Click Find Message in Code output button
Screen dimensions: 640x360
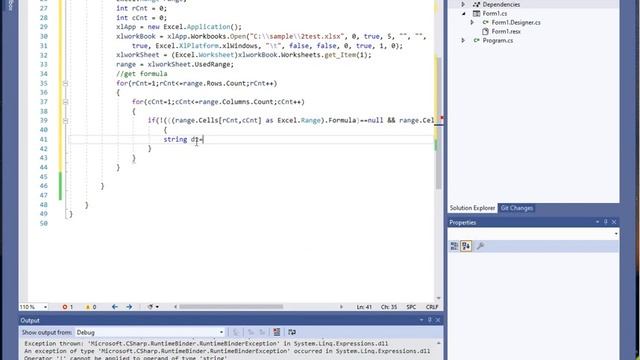[x=236, y=332]
